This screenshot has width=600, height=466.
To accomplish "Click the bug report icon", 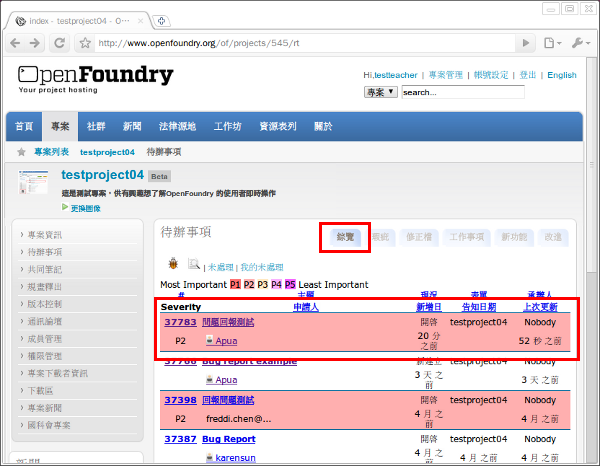I will [173, 263].
